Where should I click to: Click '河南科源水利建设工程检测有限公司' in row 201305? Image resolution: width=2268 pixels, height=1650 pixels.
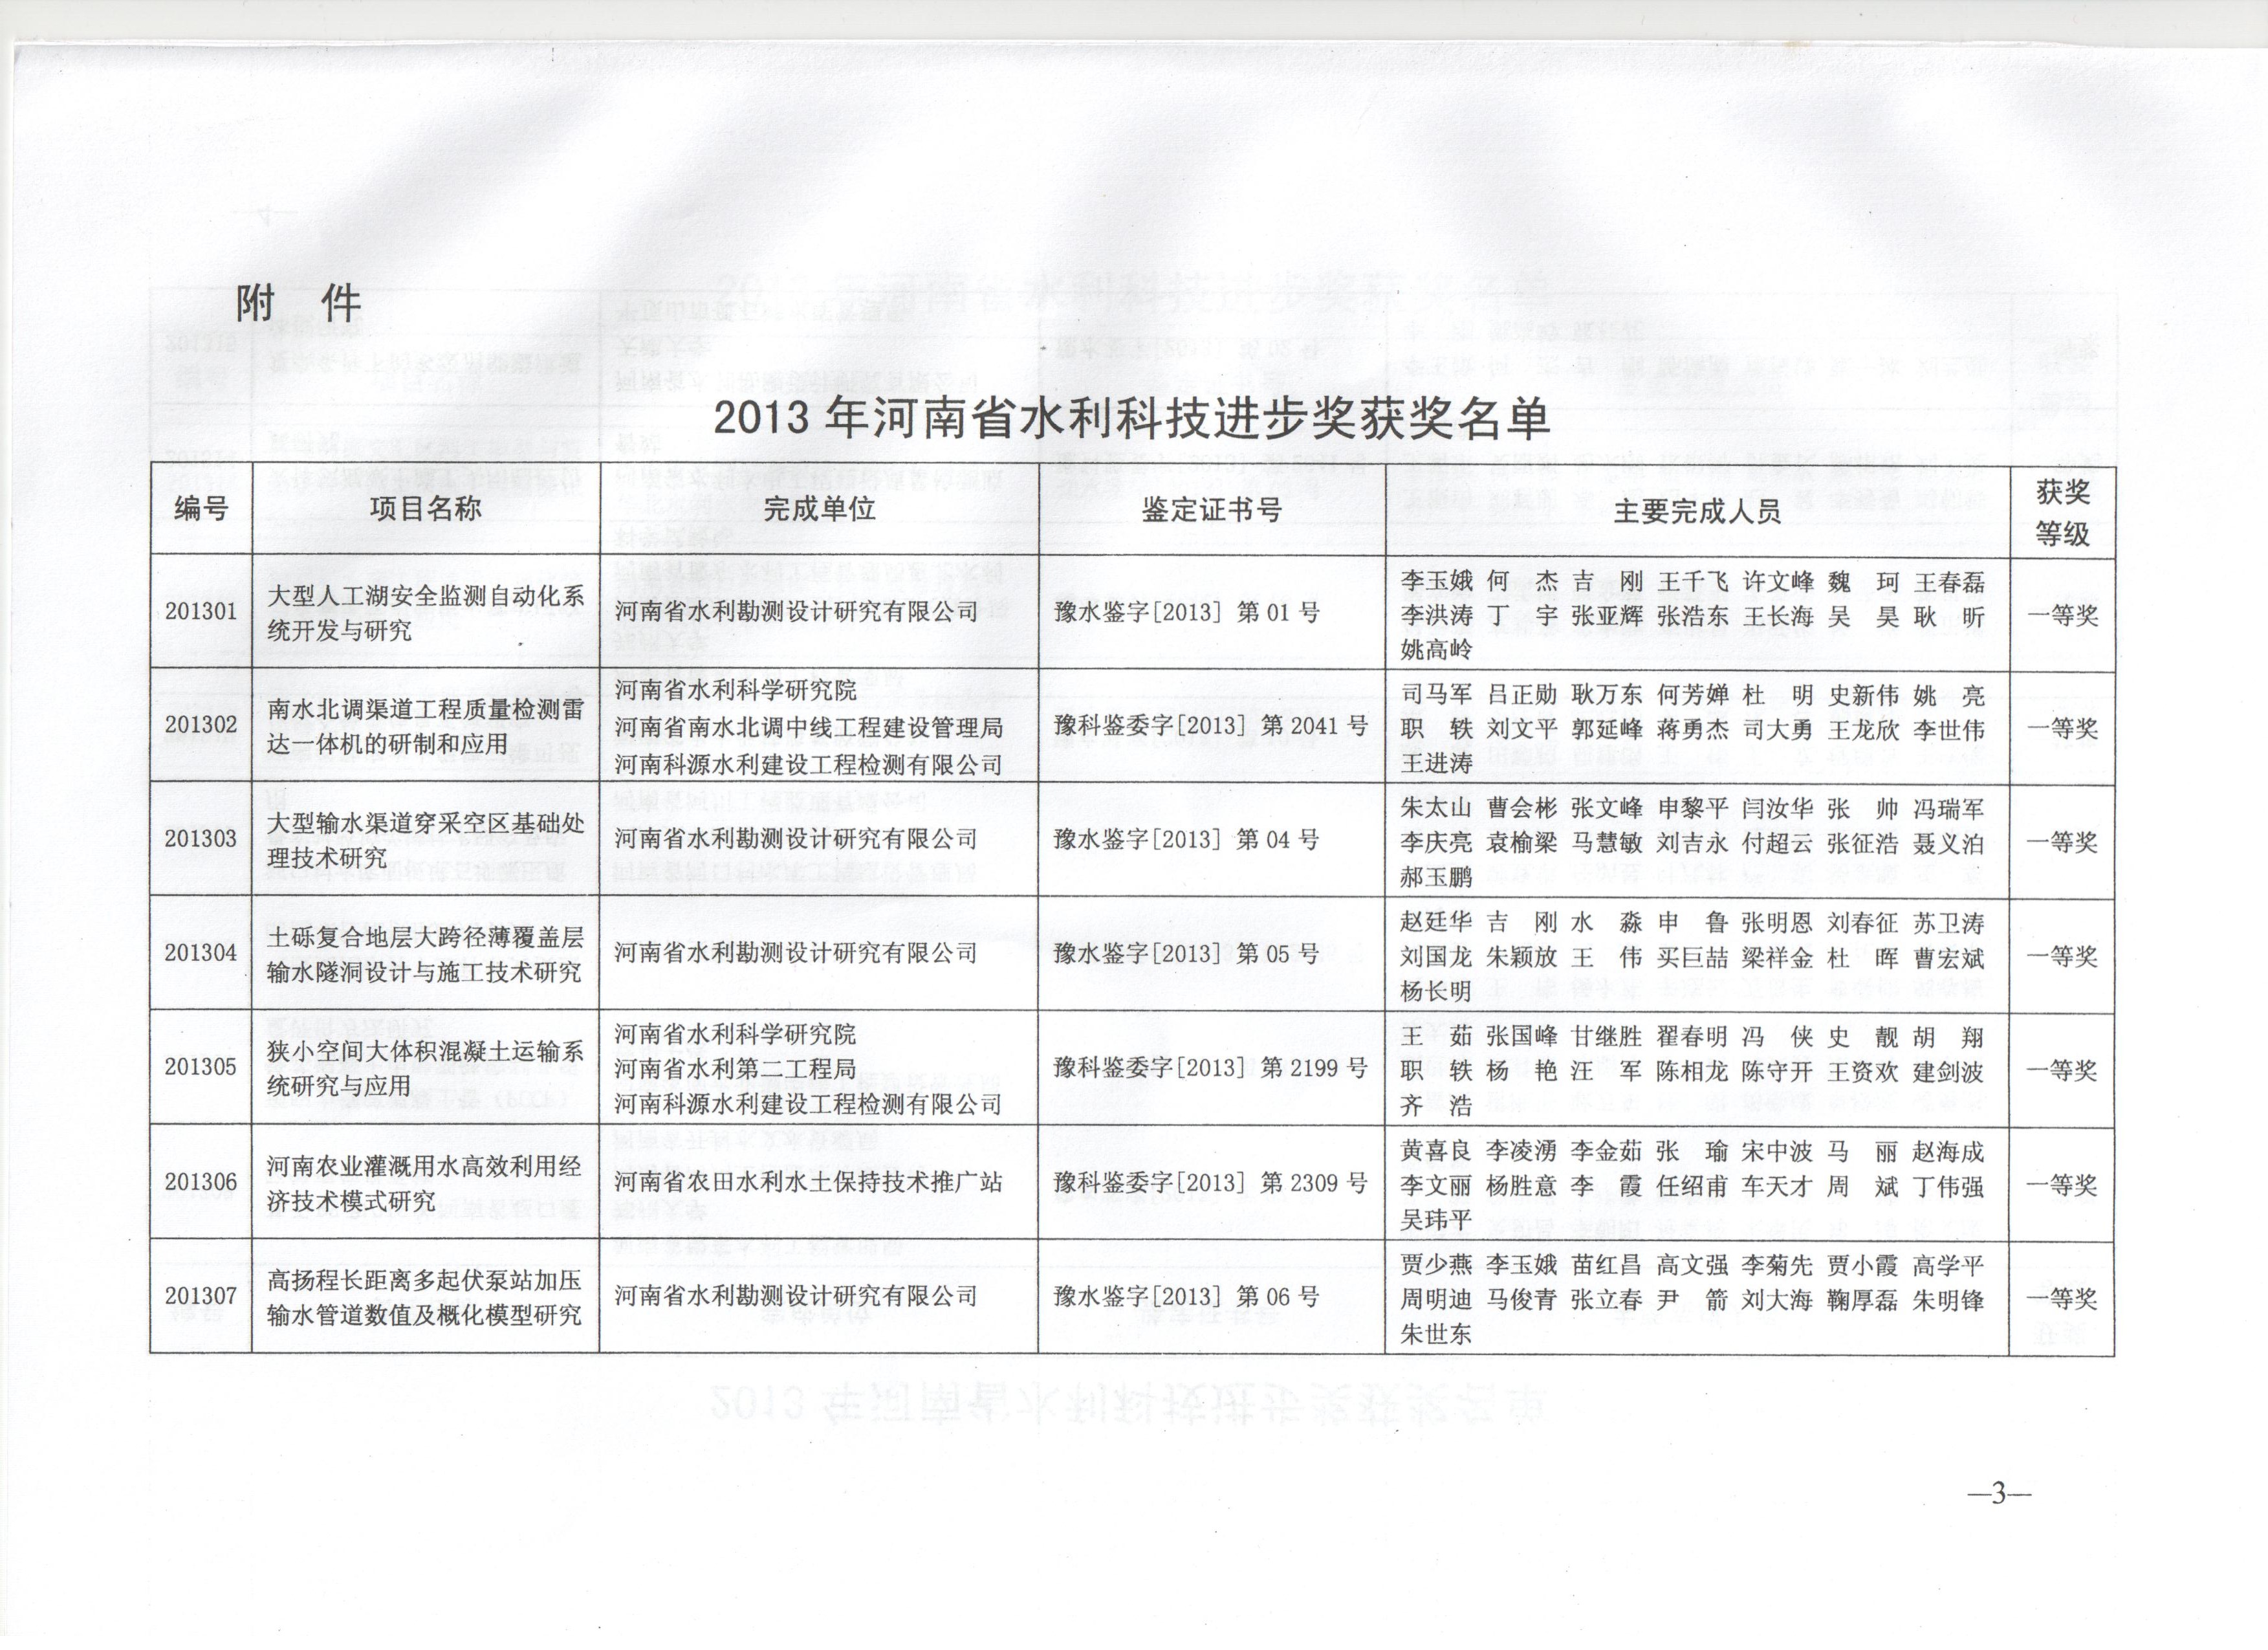tap(808, 1104)
